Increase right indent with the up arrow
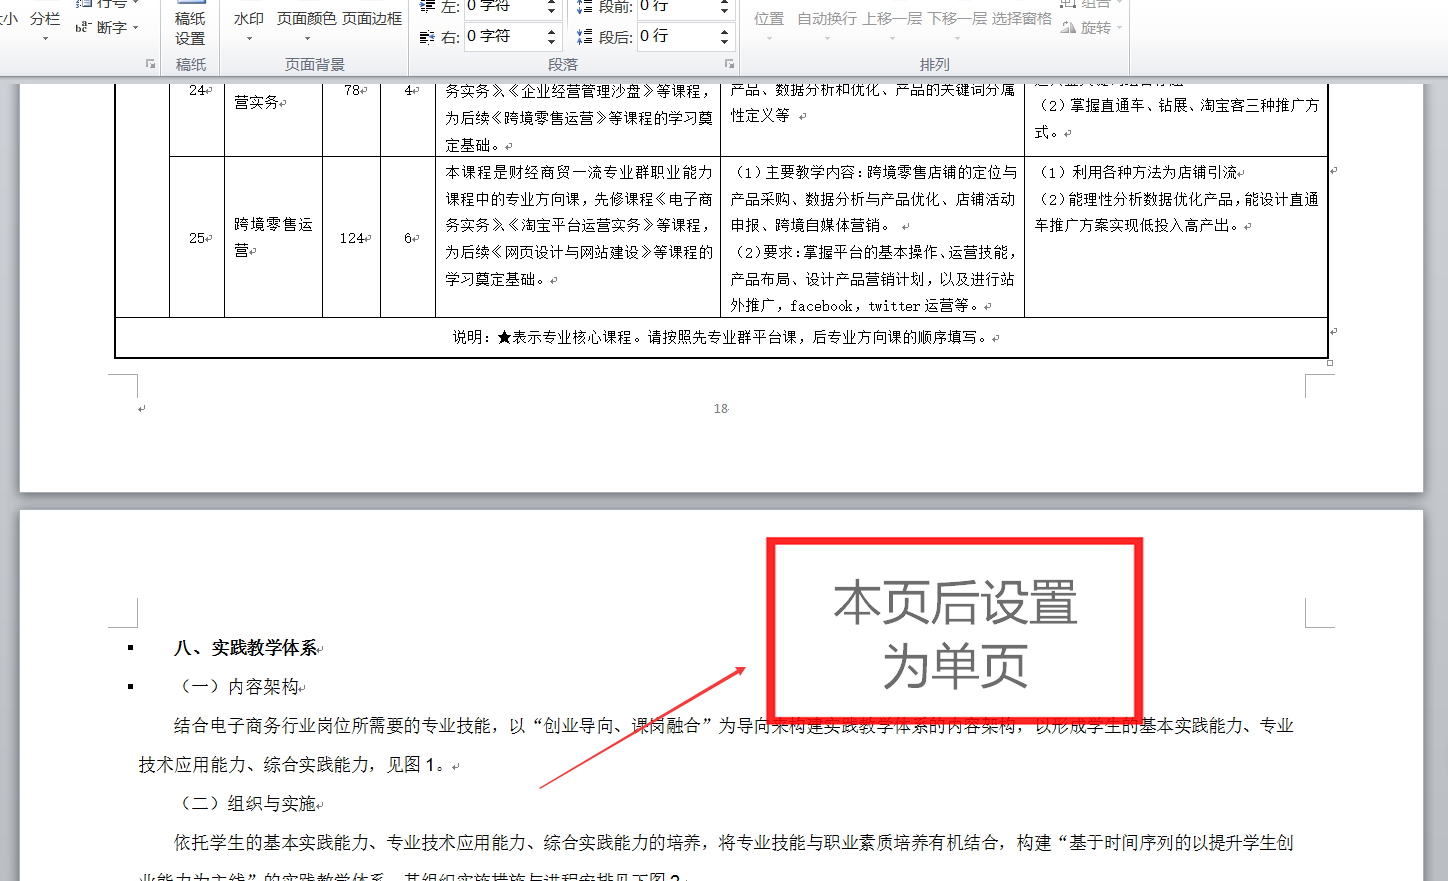Image resolution: width=1448 pixels, height=881 pixels. coord(551,31)
